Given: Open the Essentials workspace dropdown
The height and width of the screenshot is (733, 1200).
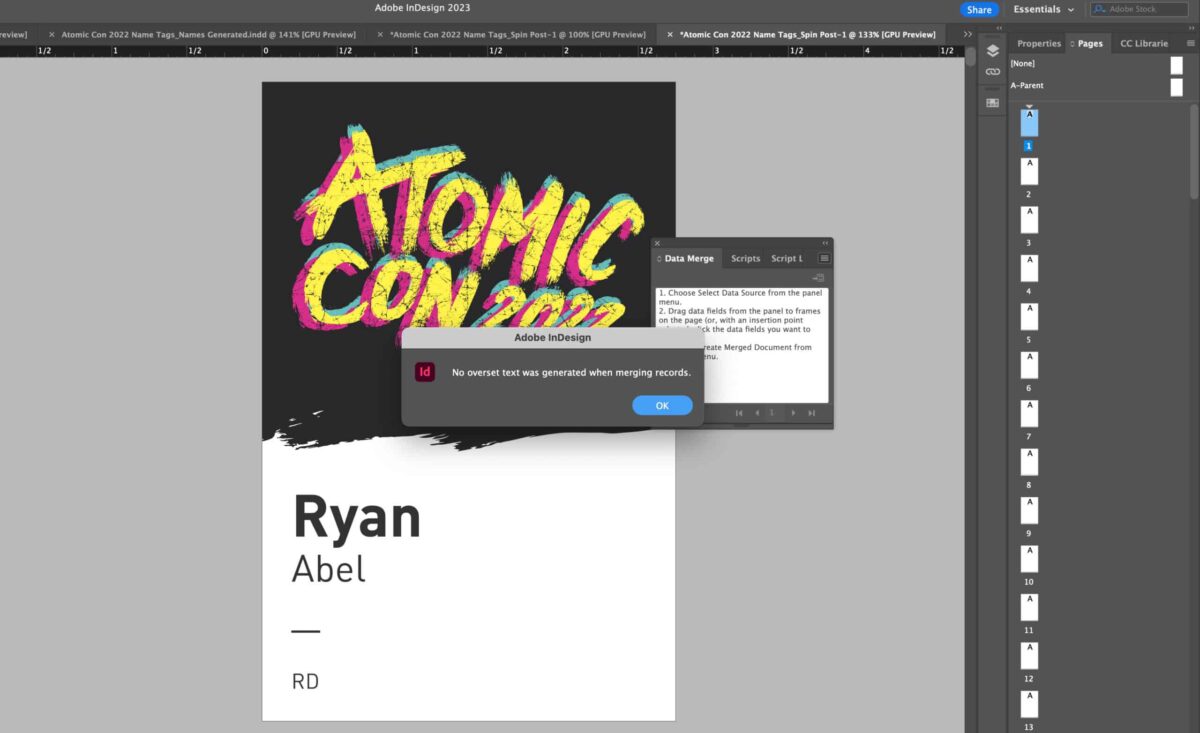Looking at the screenshot, I should tap(1040, 8).
